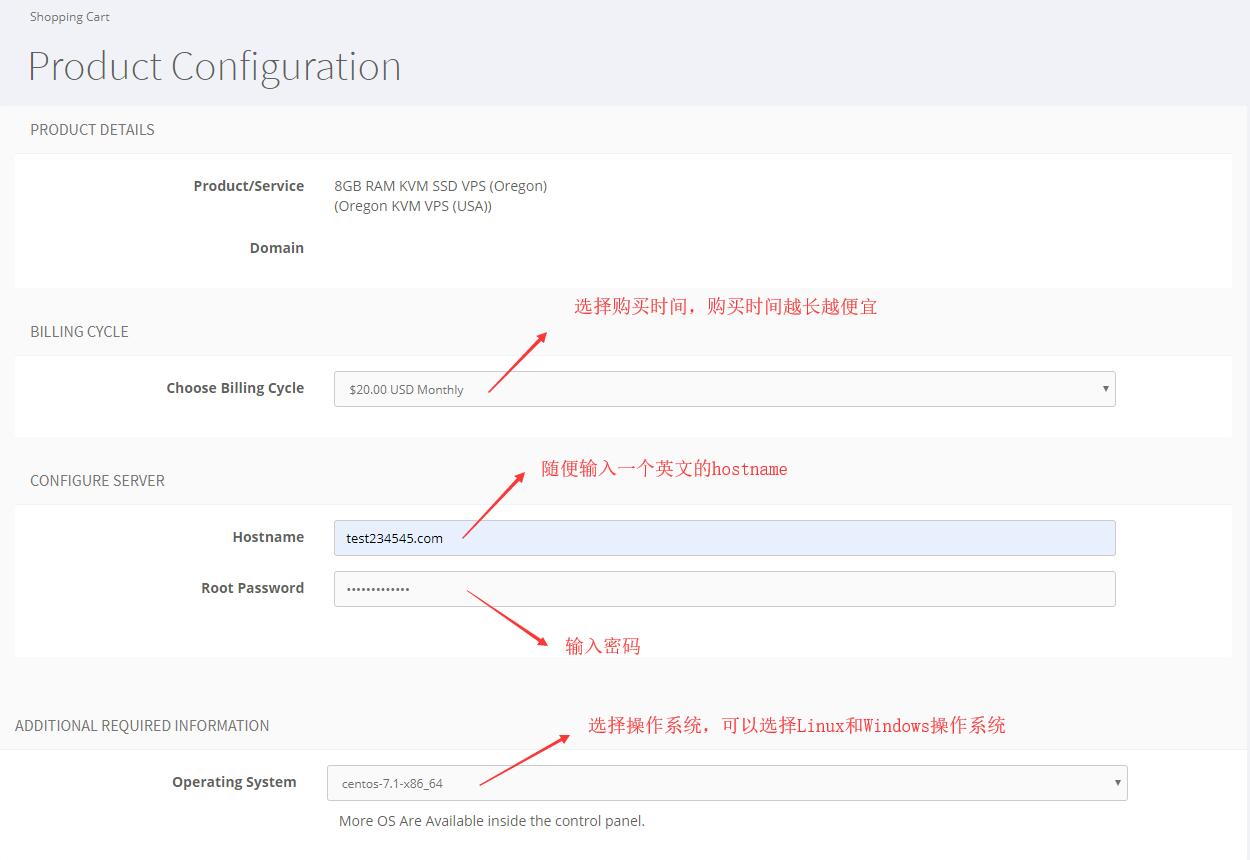The height and width of the screenshot is (860, 1250).
Task: Click the Oregon KVM VPS (USA) text
Action: 413,206
